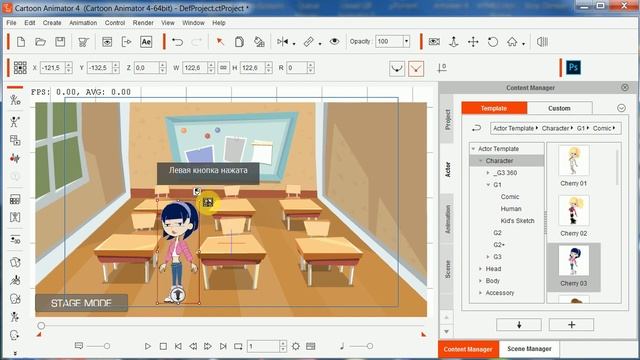The width and height of the screenshot is (640, 360).
Task: Click the transform grid anchor icon
Action: [20, 68]
